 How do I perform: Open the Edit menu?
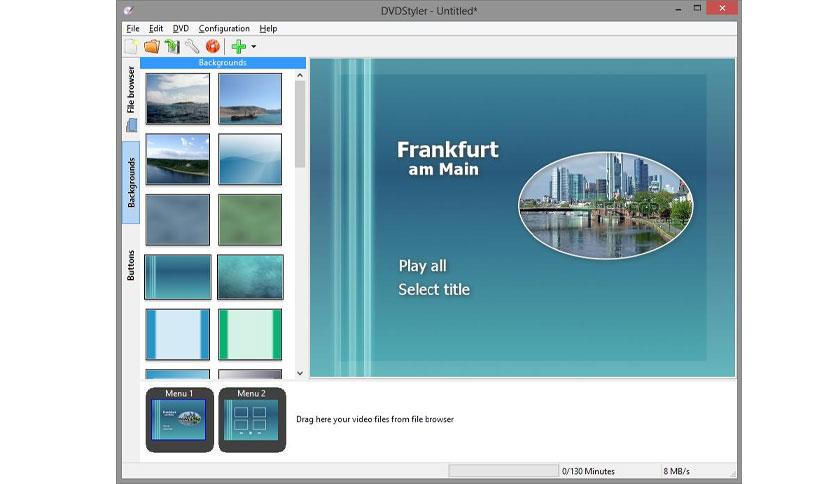pyautogui.click(x=156, y=29)
